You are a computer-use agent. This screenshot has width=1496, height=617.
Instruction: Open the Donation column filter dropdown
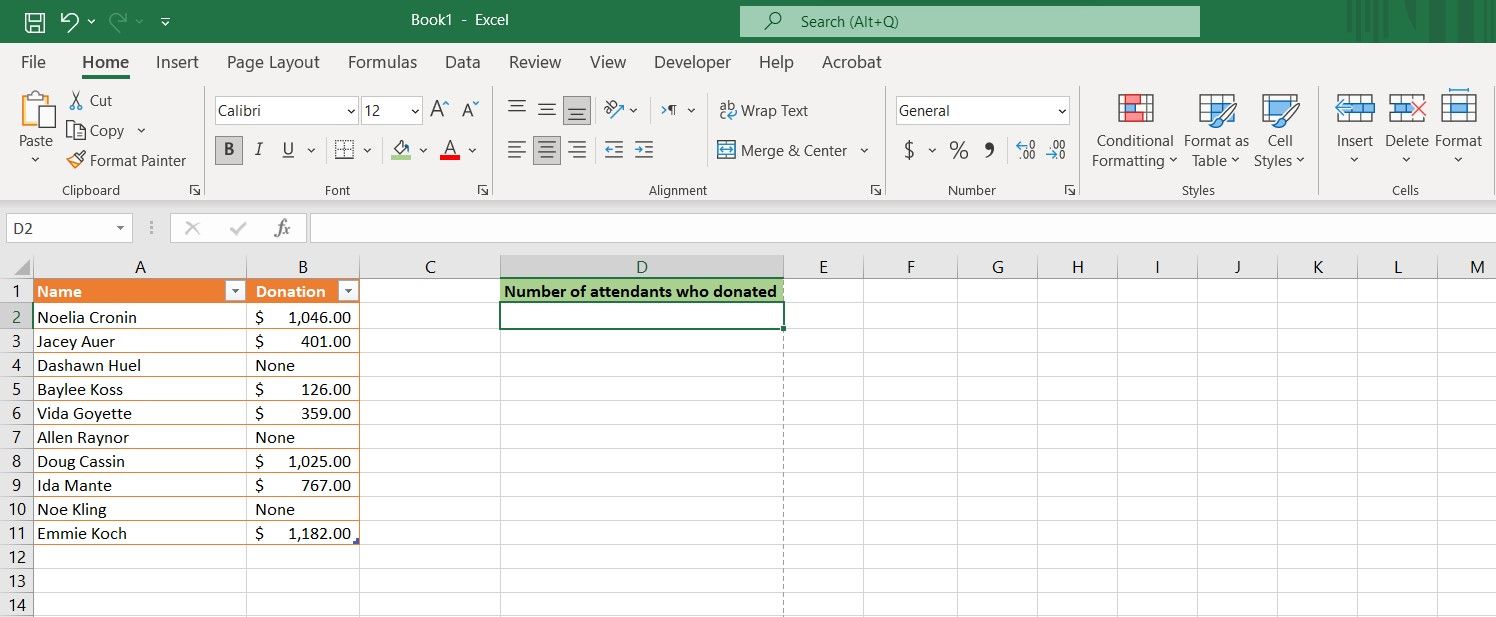pos(348,291)
